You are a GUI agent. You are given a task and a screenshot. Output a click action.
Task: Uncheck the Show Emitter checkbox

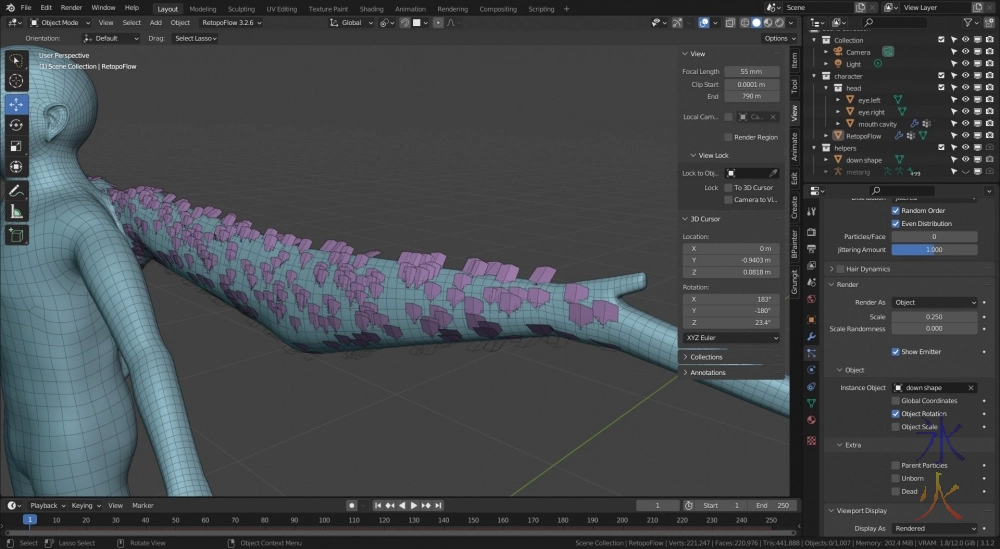pyautogui.click(x=896, y=352)
